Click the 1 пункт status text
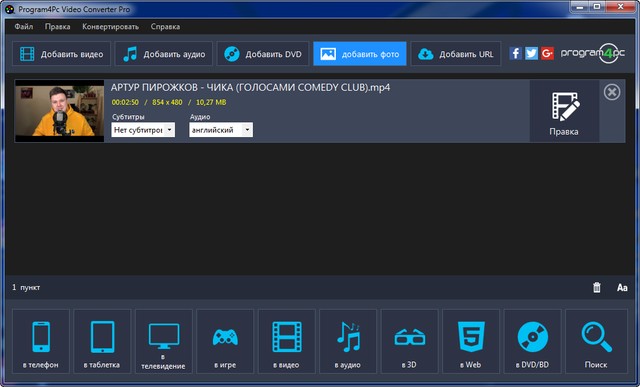This screenshot has height=387, width=640. click(26, 287)
